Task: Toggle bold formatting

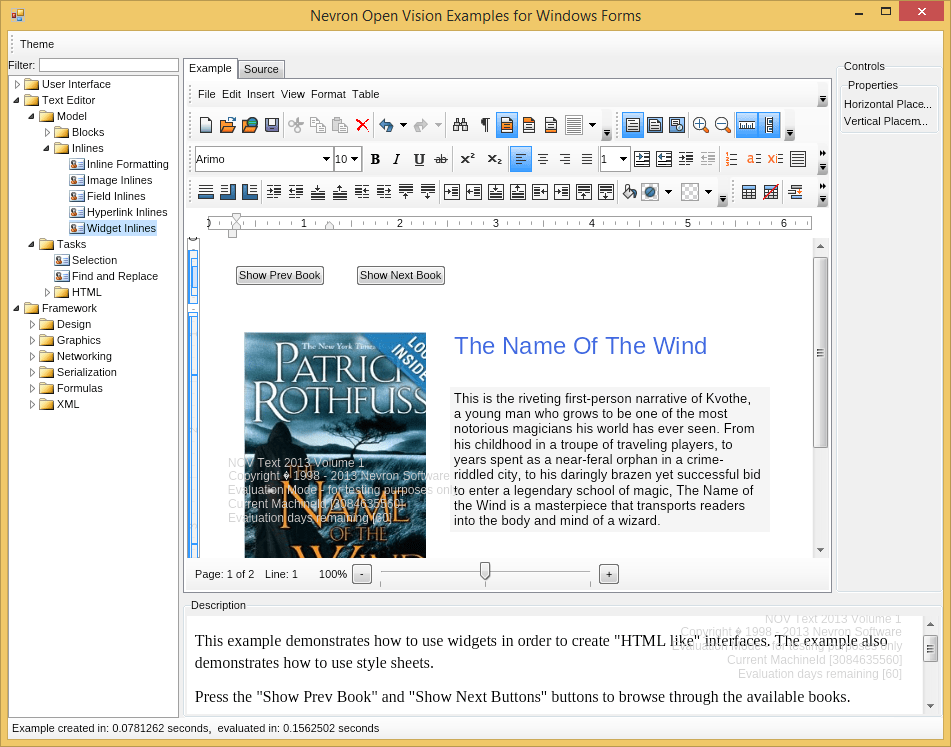Action: click(374, 158)
